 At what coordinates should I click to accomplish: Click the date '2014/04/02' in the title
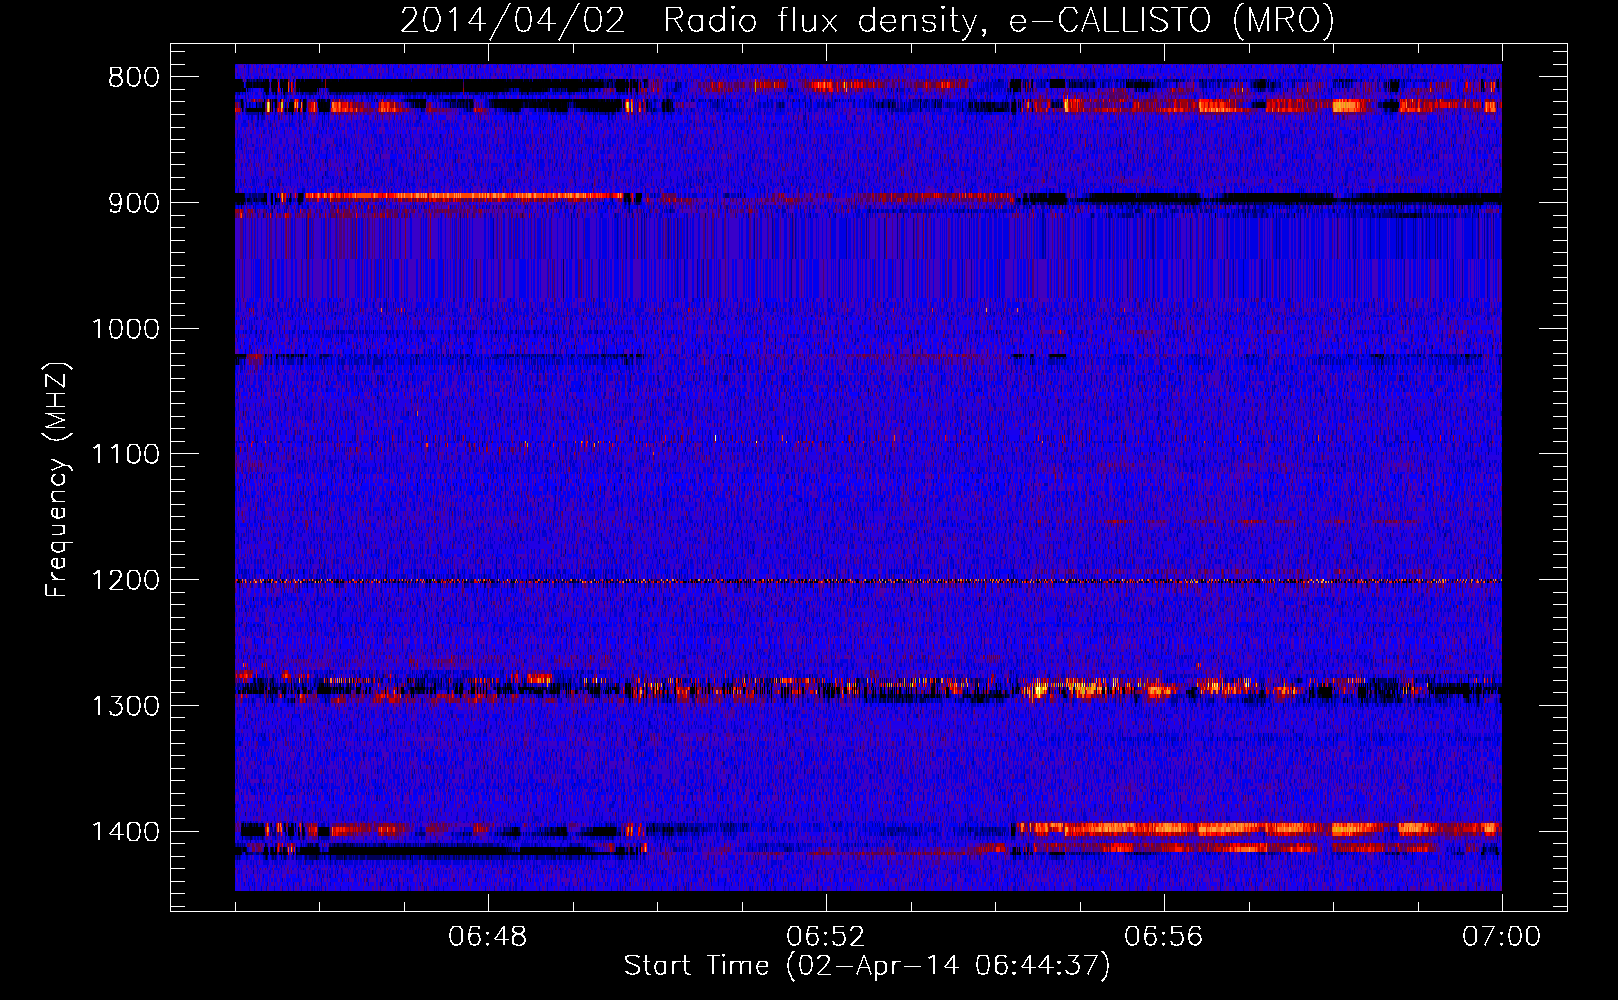[x=512, y=20]
